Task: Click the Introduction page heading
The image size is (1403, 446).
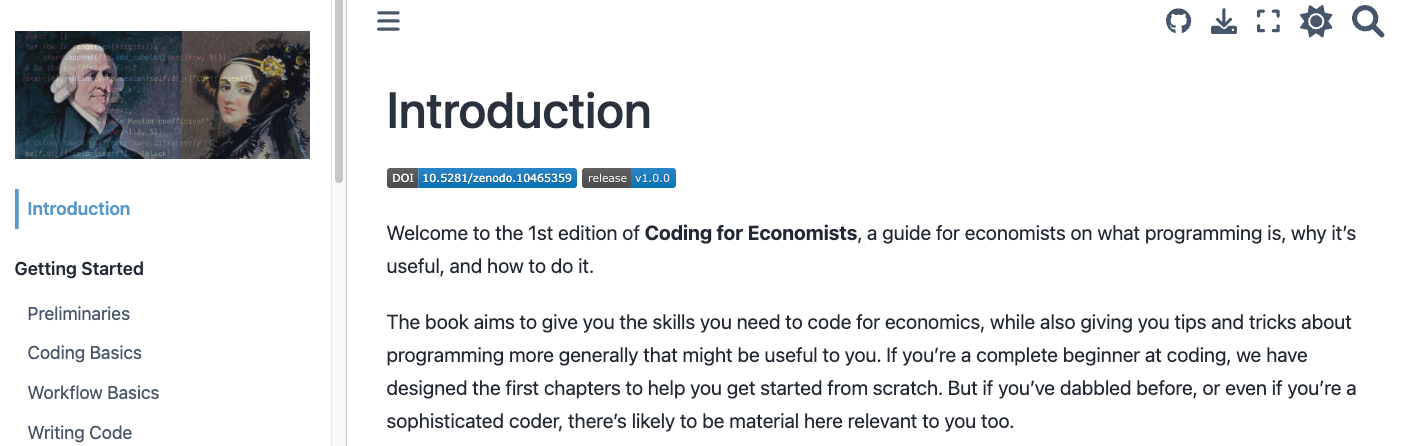Action: click(518, 111)
